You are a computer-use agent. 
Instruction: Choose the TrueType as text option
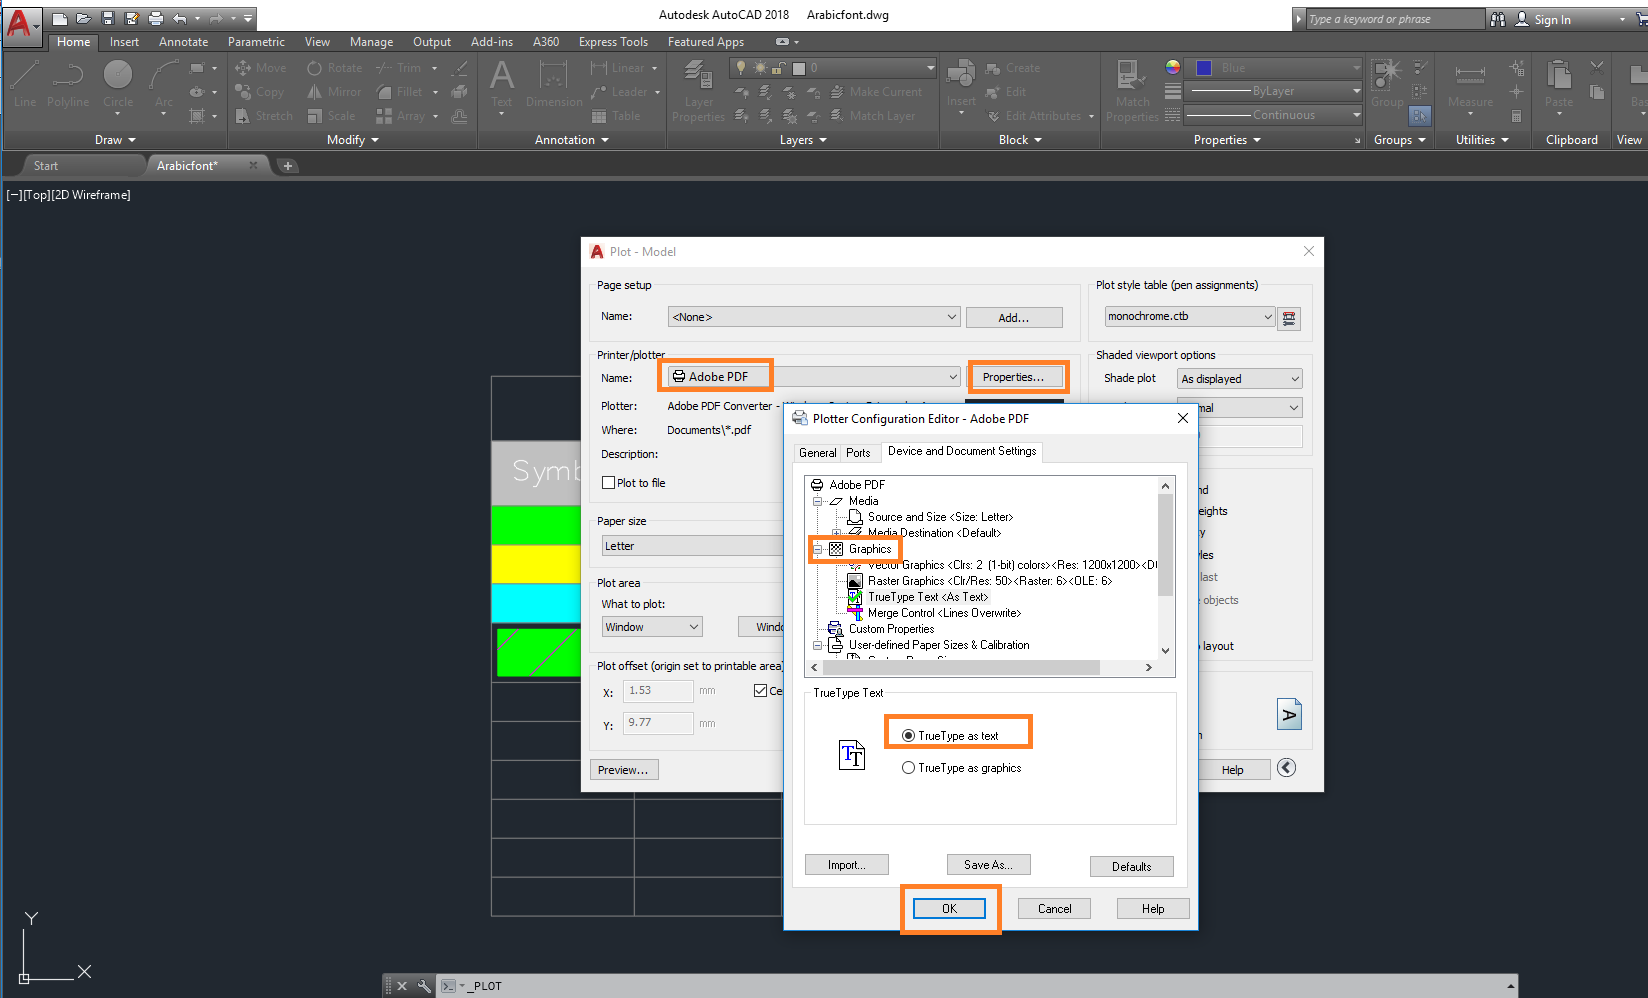908,735
